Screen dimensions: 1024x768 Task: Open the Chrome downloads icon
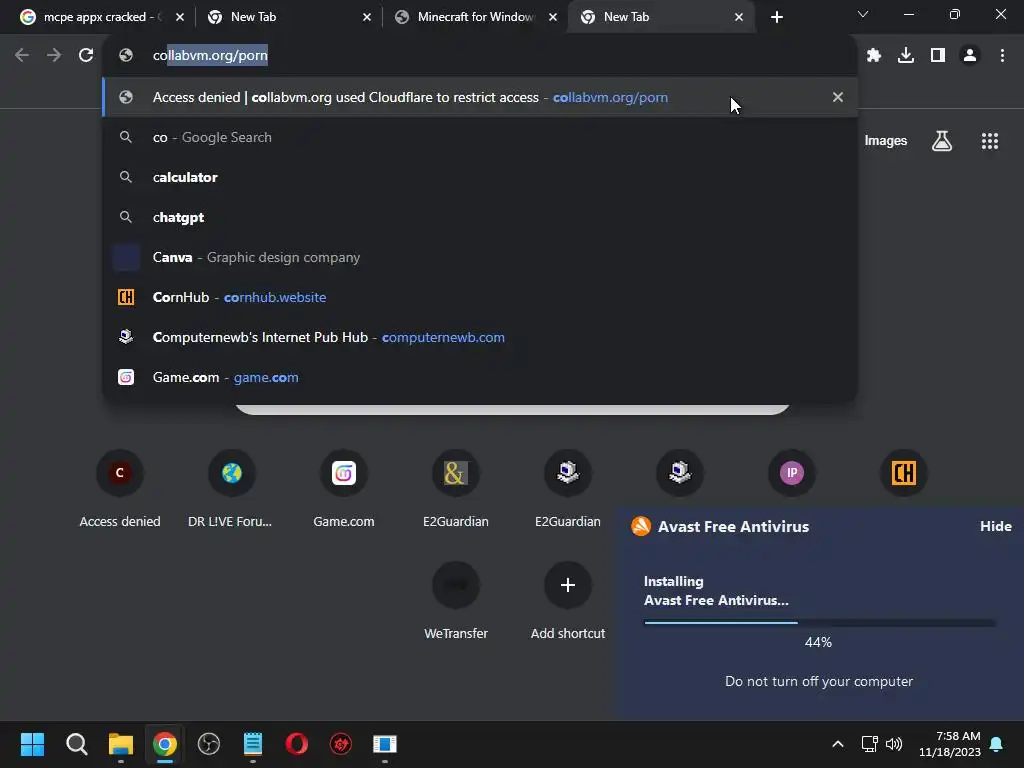pyautogui.click(x=906, y=55)
